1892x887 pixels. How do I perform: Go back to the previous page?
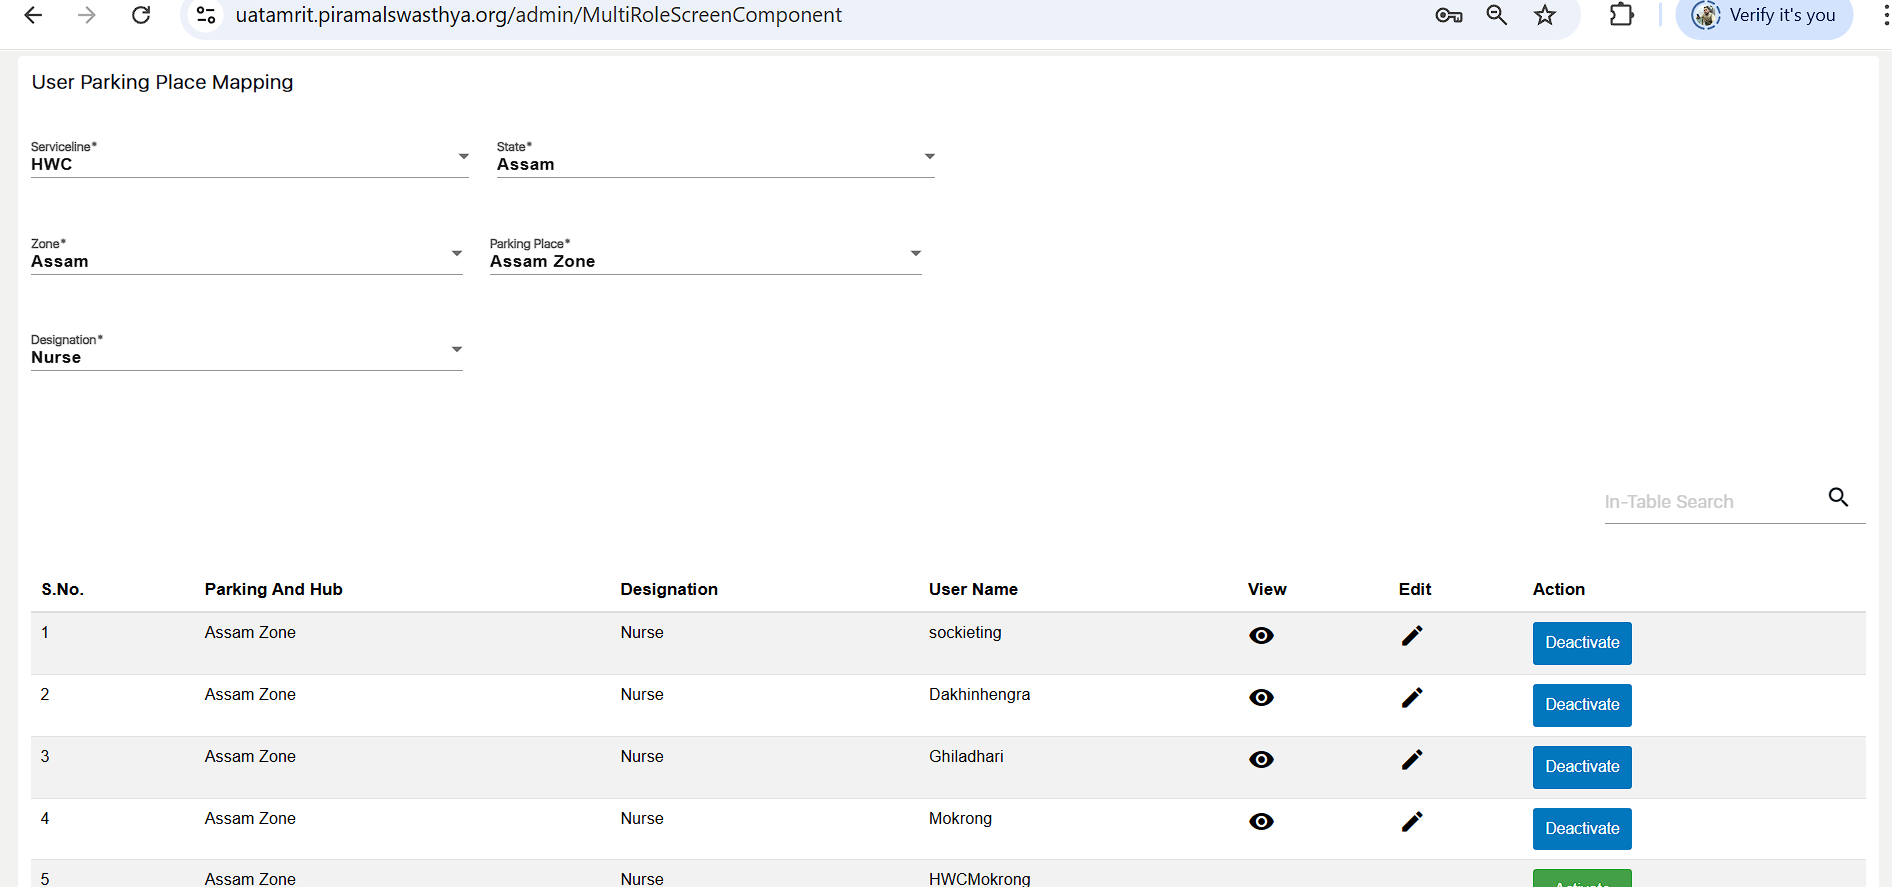tap(33, 15)
